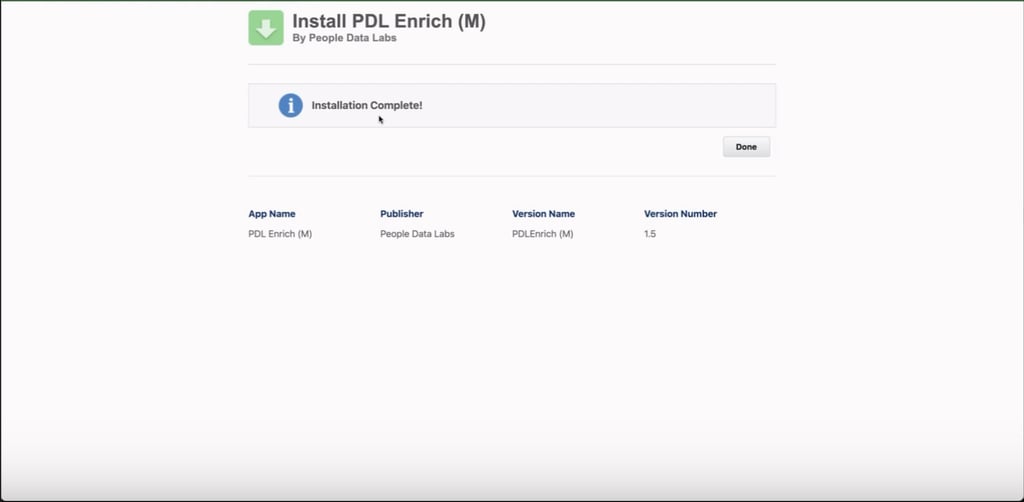Image resolution: width=1024 pixels, height=502 pixels.
Task: Click the 'By People Data Labs' subtitle
Action: [344, 38]
